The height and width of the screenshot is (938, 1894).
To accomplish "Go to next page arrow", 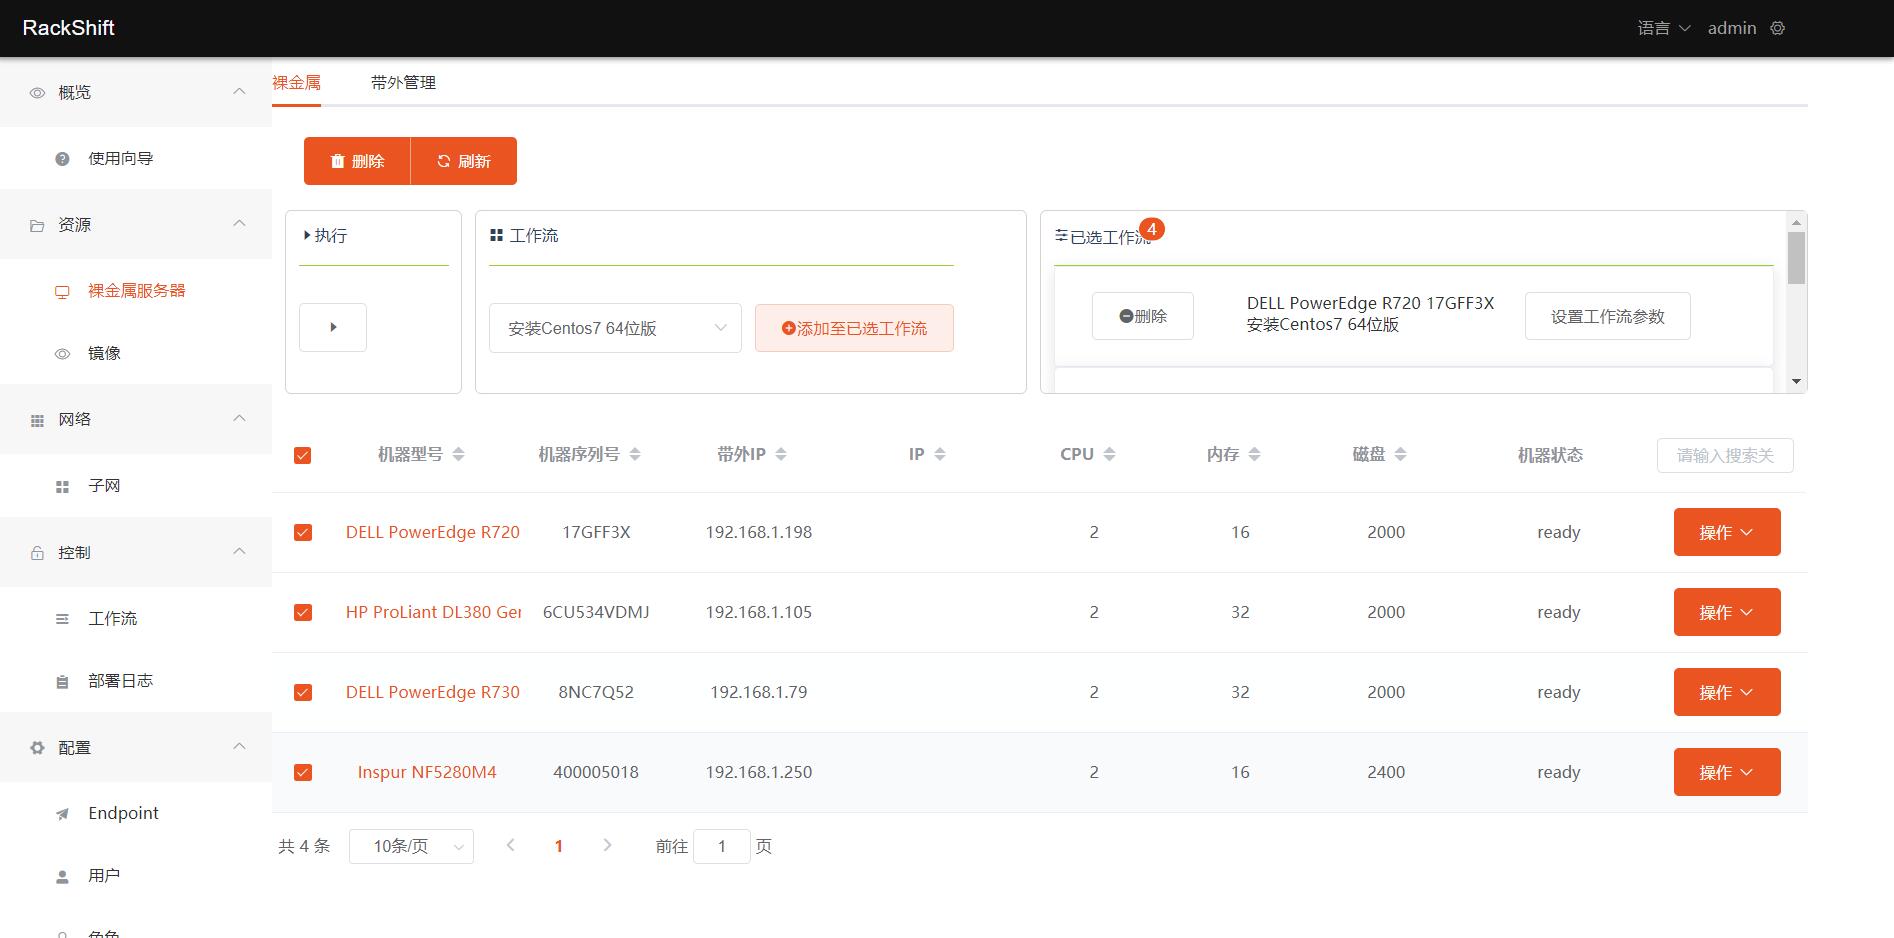I will point(607,846).
